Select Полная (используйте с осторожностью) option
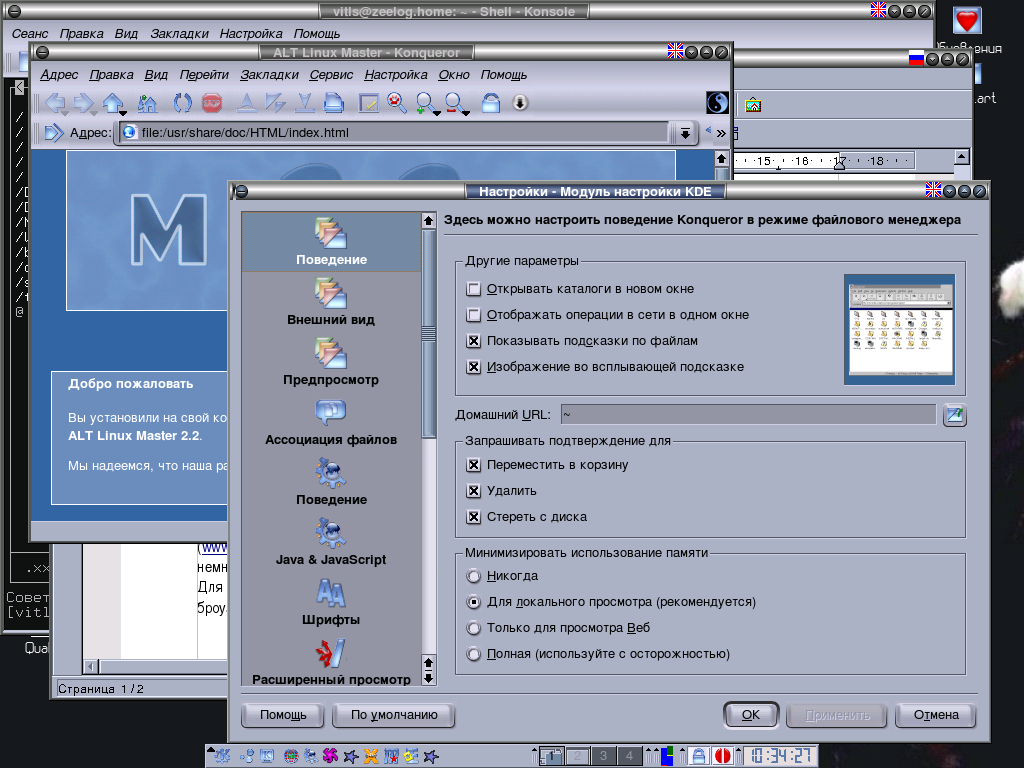The image size is (1024, 768). [473, 654]
